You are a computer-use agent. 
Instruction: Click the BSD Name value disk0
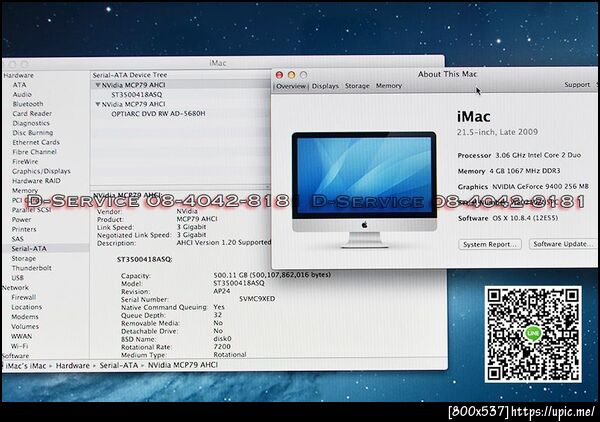tap(222, 339)
